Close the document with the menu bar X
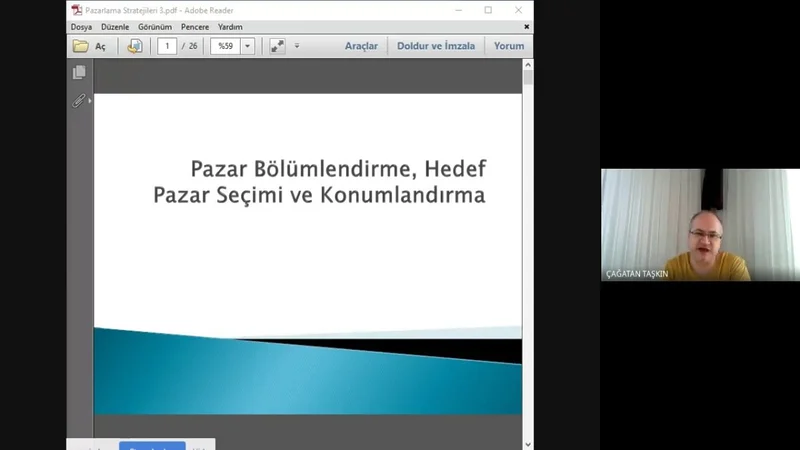This screenshot has width=800, height=450. point(527,27)
